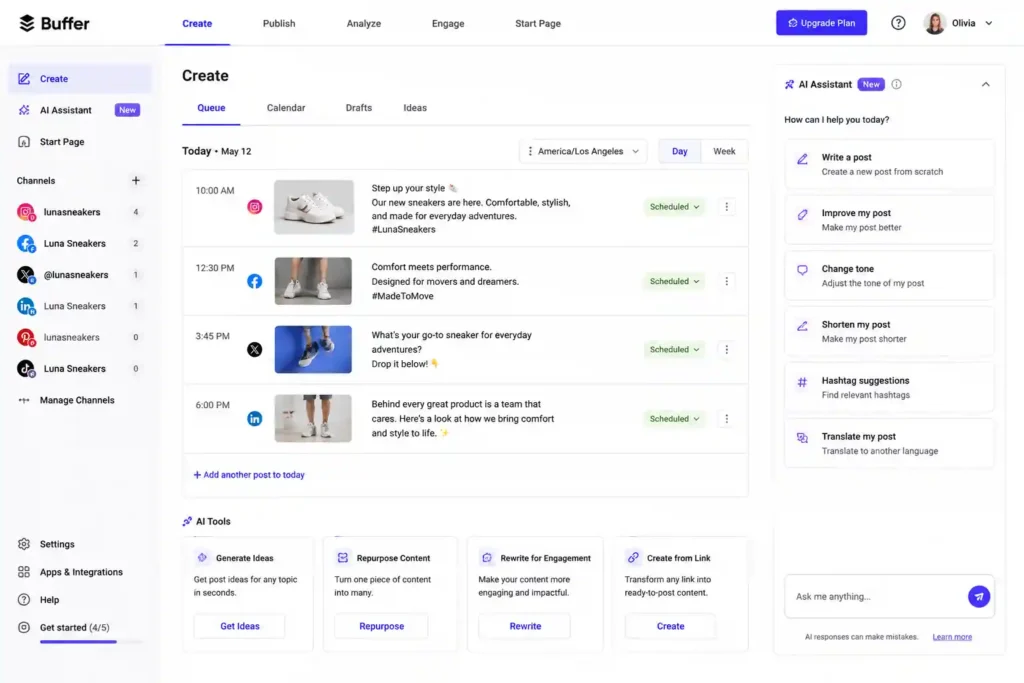
Task: Switch to the Drafts tab
Action: [359, 108]
